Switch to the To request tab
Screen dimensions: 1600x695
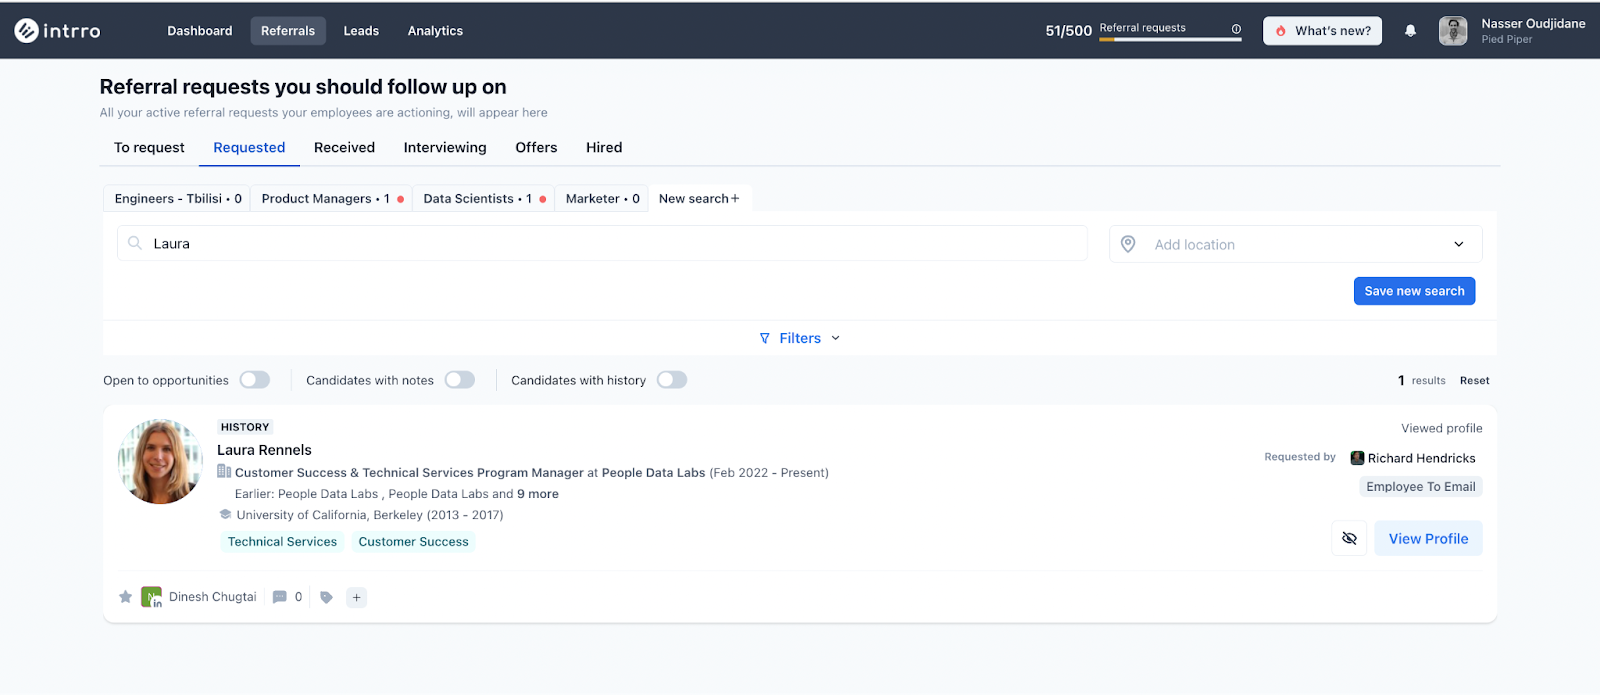(149, 147)
